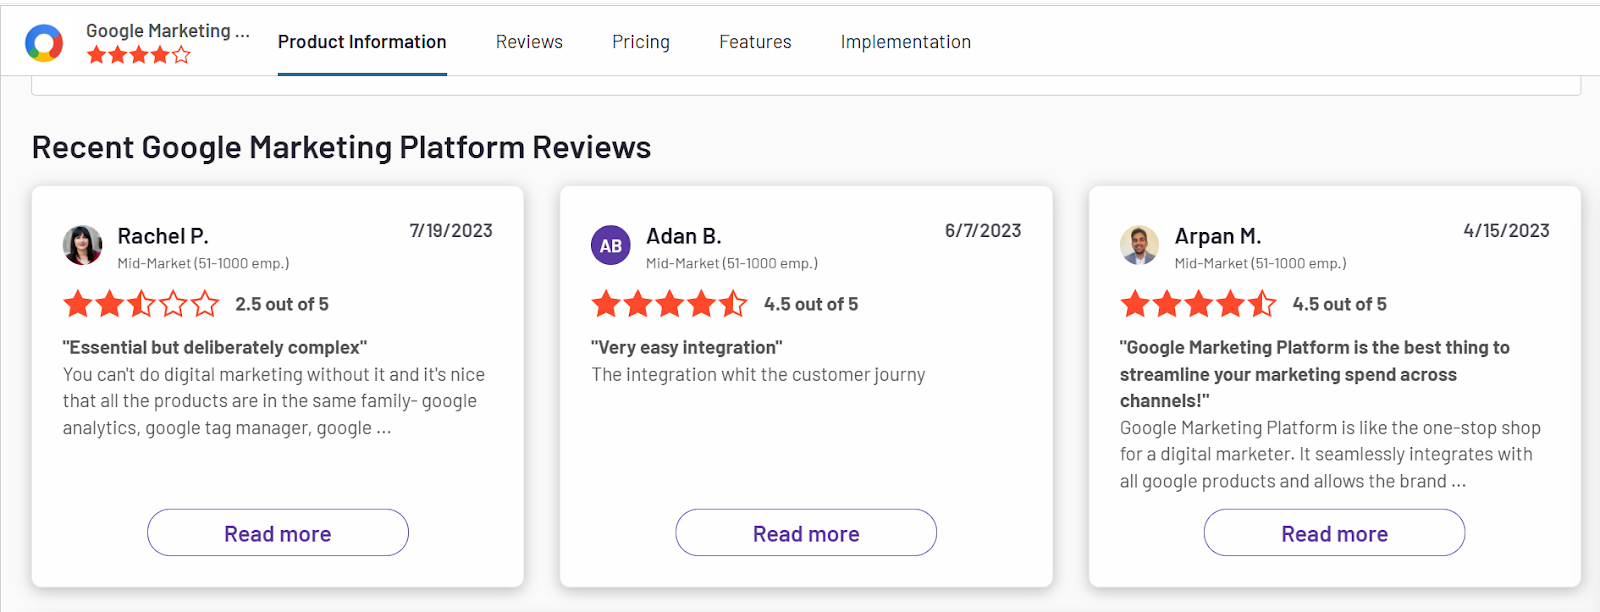Select the Features tab
Image resolution: width=1600 pixels, height=612 pixels.
(755, 42)
